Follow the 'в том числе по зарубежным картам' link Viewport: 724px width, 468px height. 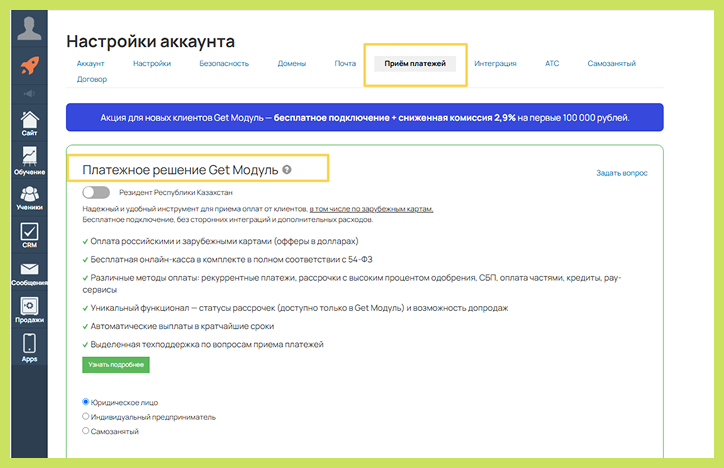coord(371,209)
